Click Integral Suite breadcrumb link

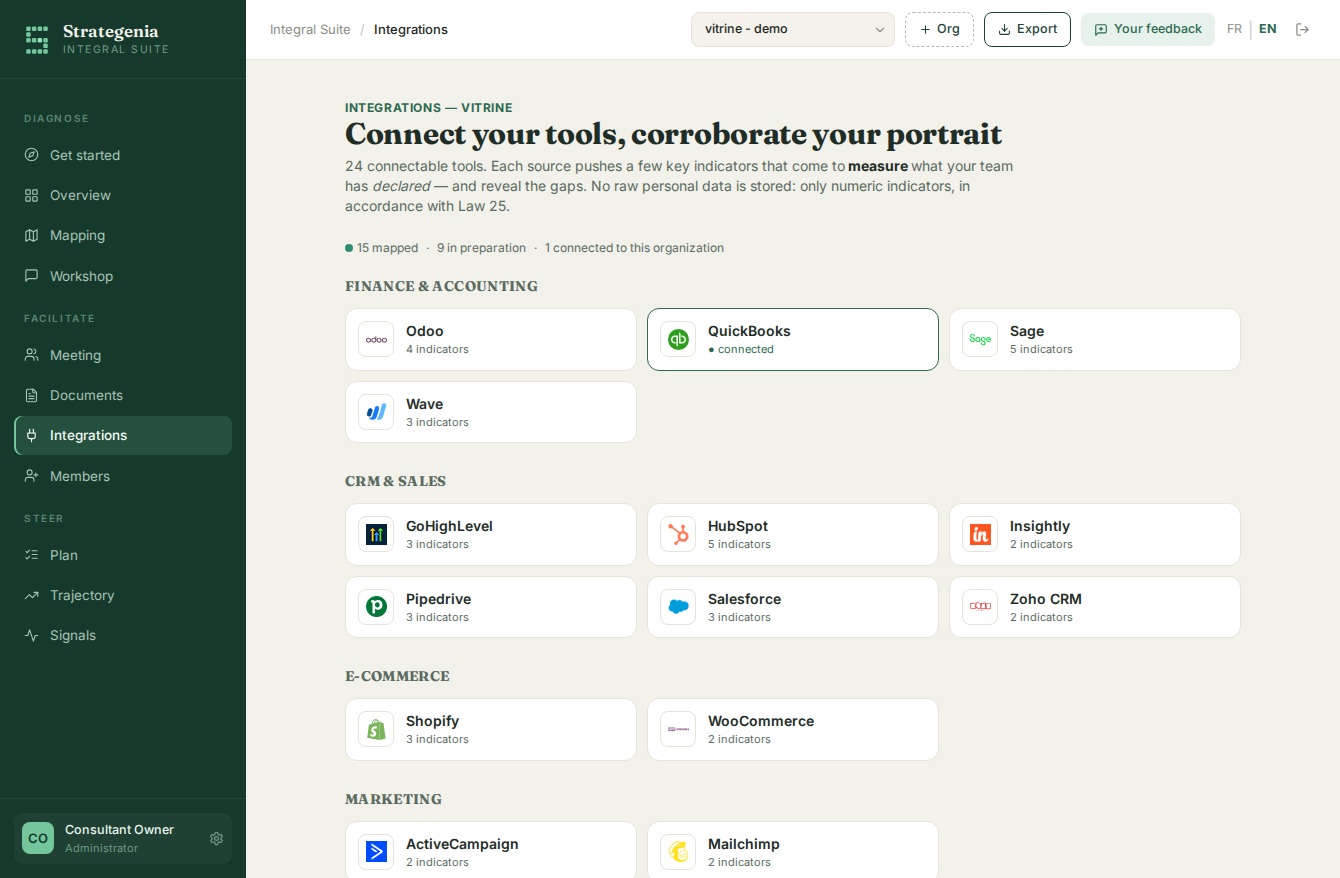click(310, 29)
